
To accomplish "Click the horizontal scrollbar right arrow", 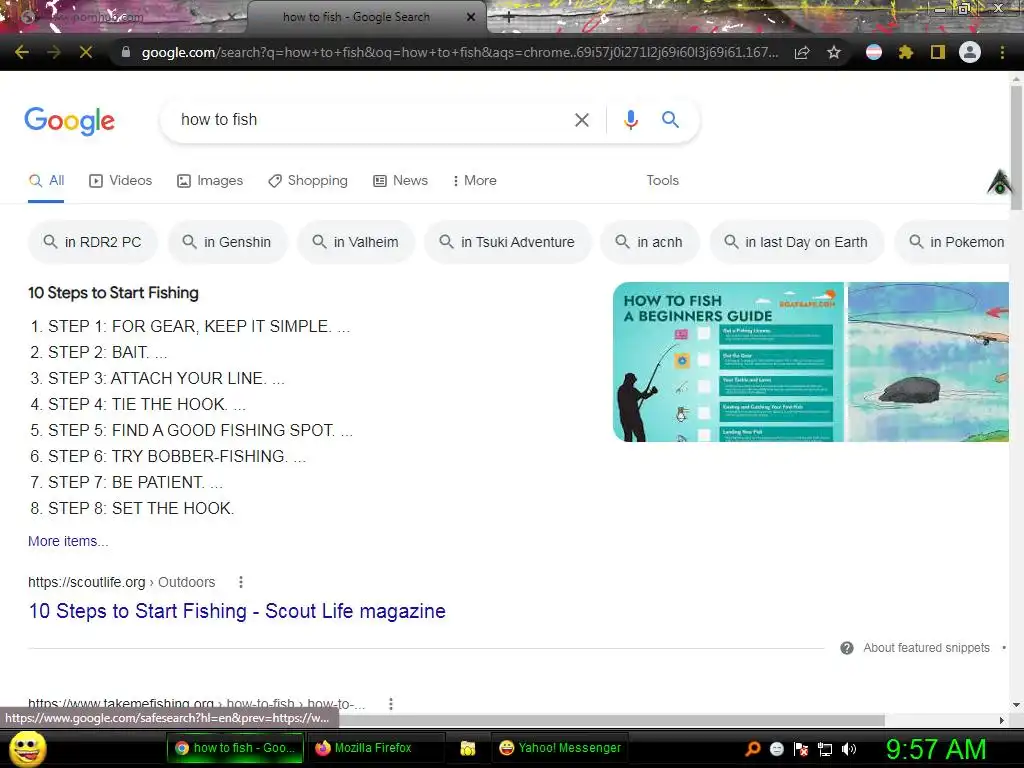I will [x=1002, y=720].
